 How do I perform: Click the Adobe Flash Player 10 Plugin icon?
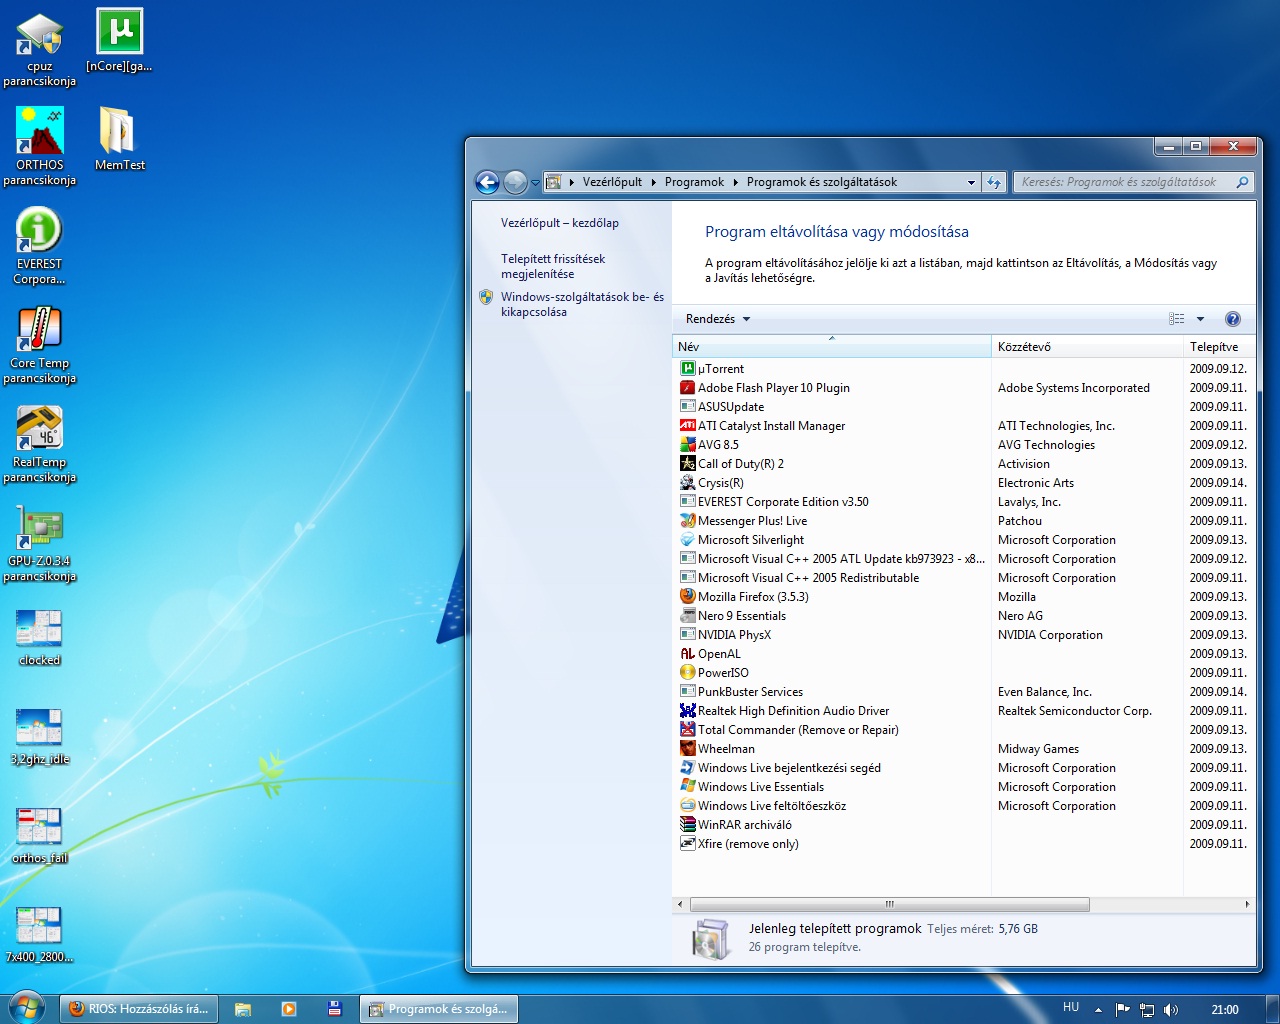pyautogui.click(x=687, y=387)
